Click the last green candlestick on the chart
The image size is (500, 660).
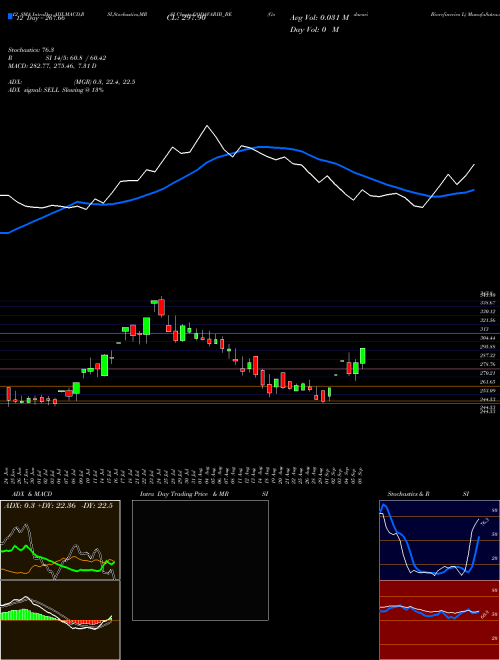(x=362, y=356)
